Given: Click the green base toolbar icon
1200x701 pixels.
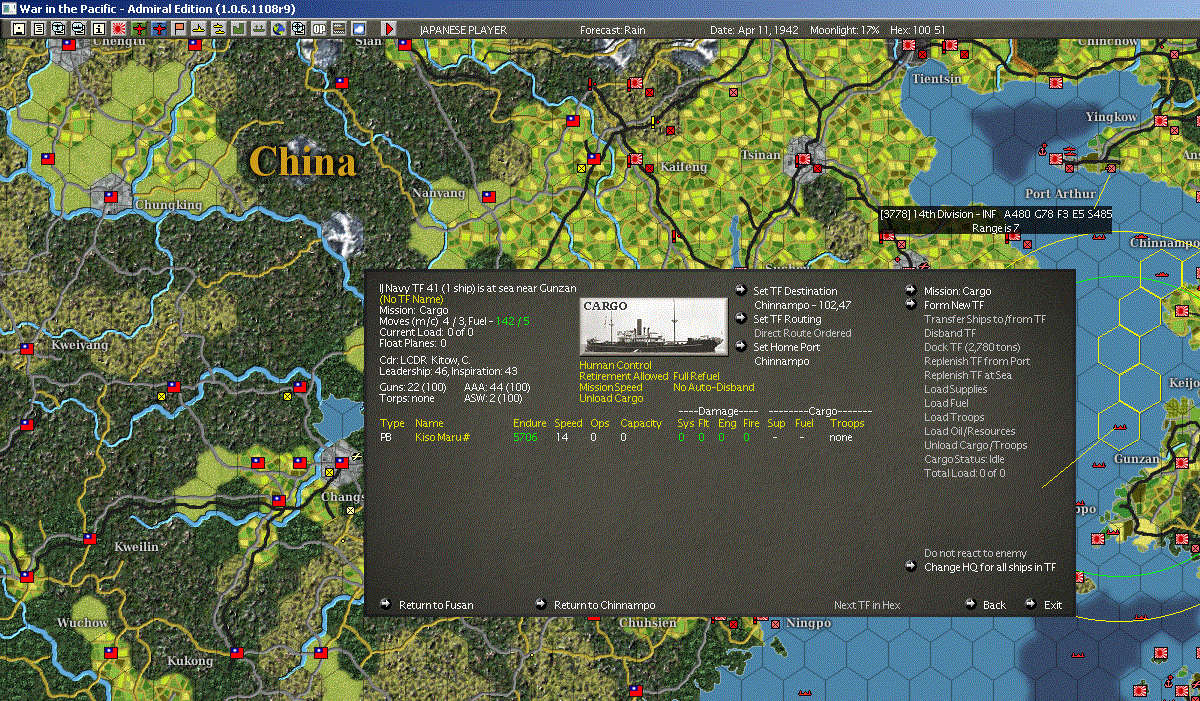Looking at the screenshot, I should coord(240,29).
